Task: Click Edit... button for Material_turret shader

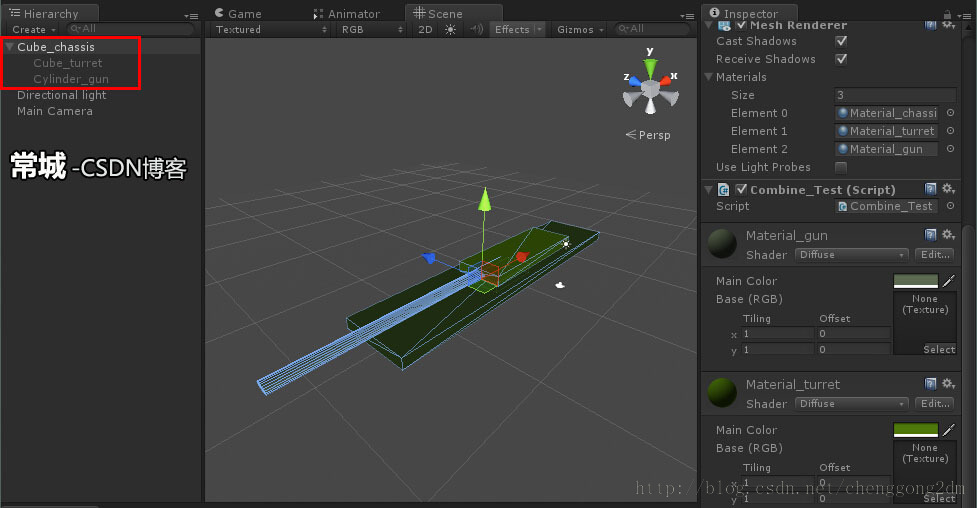Action: (935, 403)
